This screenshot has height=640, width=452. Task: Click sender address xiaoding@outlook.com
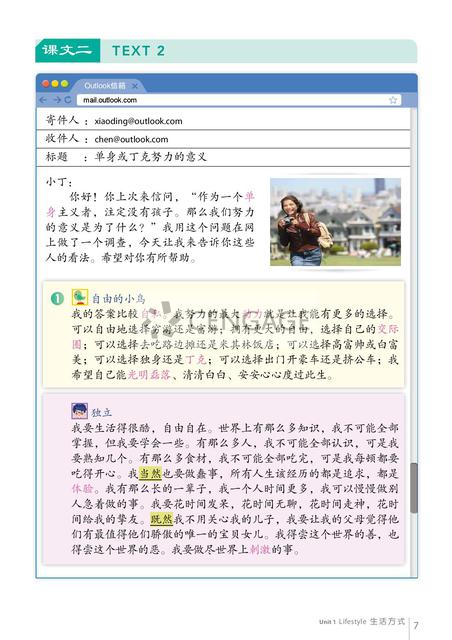click(138, 121)
